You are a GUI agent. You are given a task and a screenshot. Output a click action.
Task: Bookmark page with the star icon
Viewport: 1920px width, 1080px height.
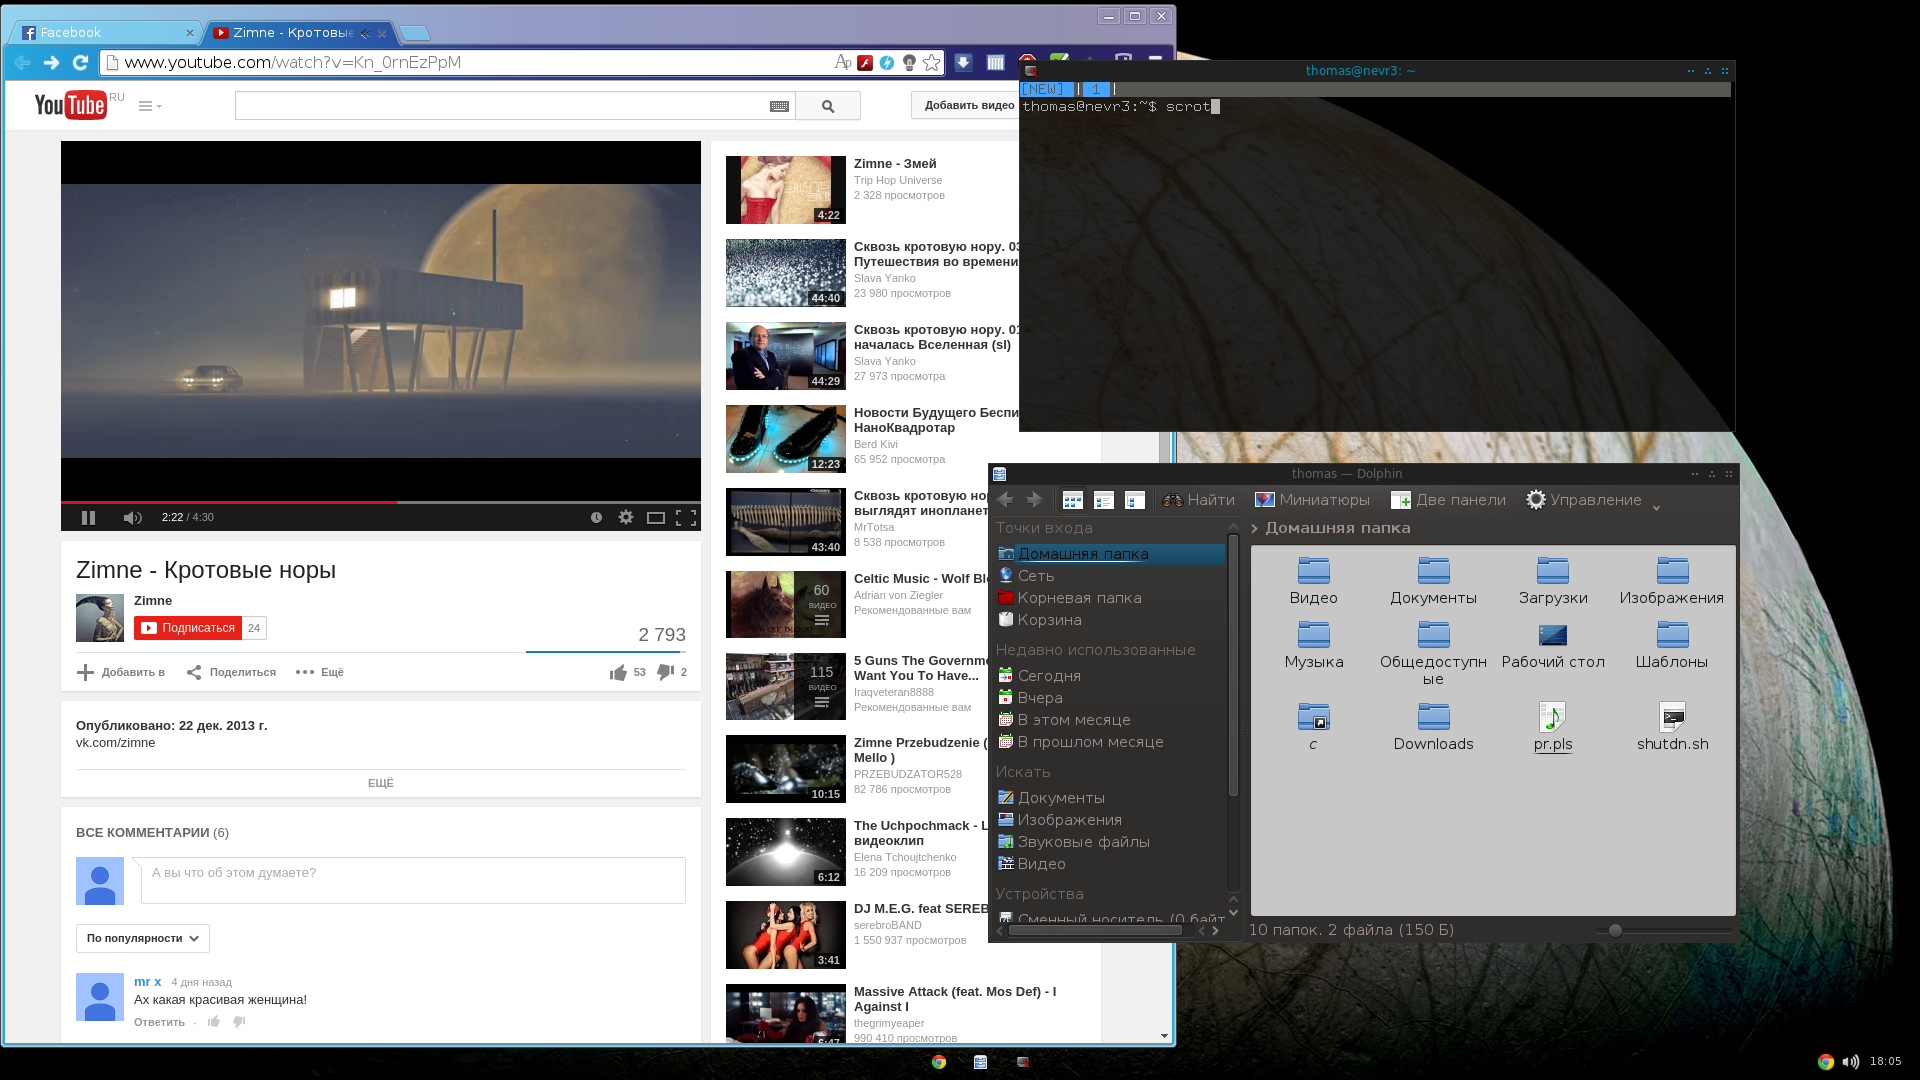(932, 63)
